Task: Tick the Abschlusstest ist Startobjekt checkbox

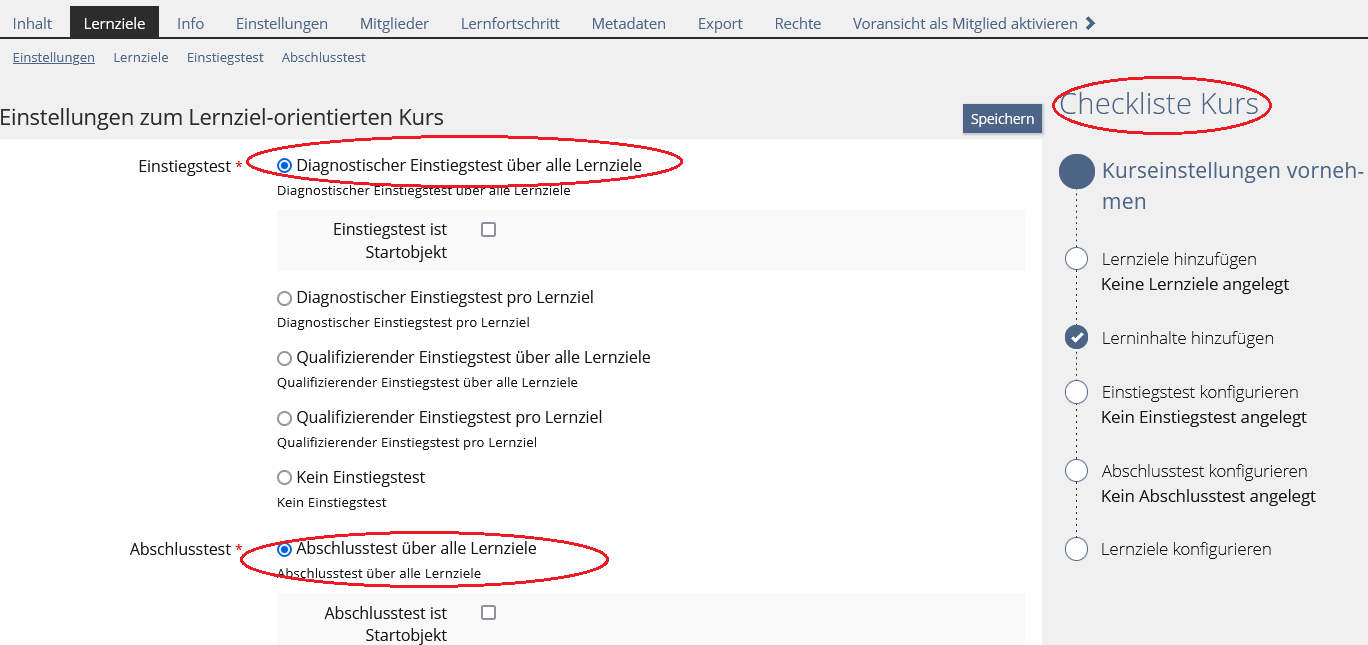Action: 488,613
